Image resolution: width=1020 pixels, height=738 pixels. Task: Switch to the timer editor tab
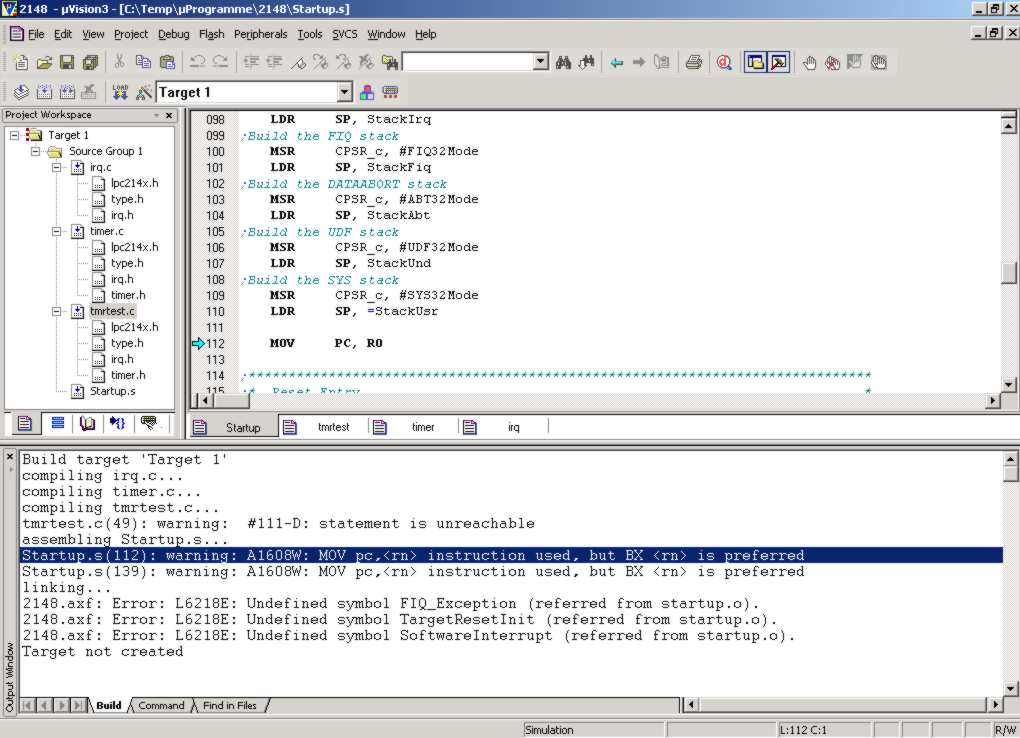pos(412,427)
